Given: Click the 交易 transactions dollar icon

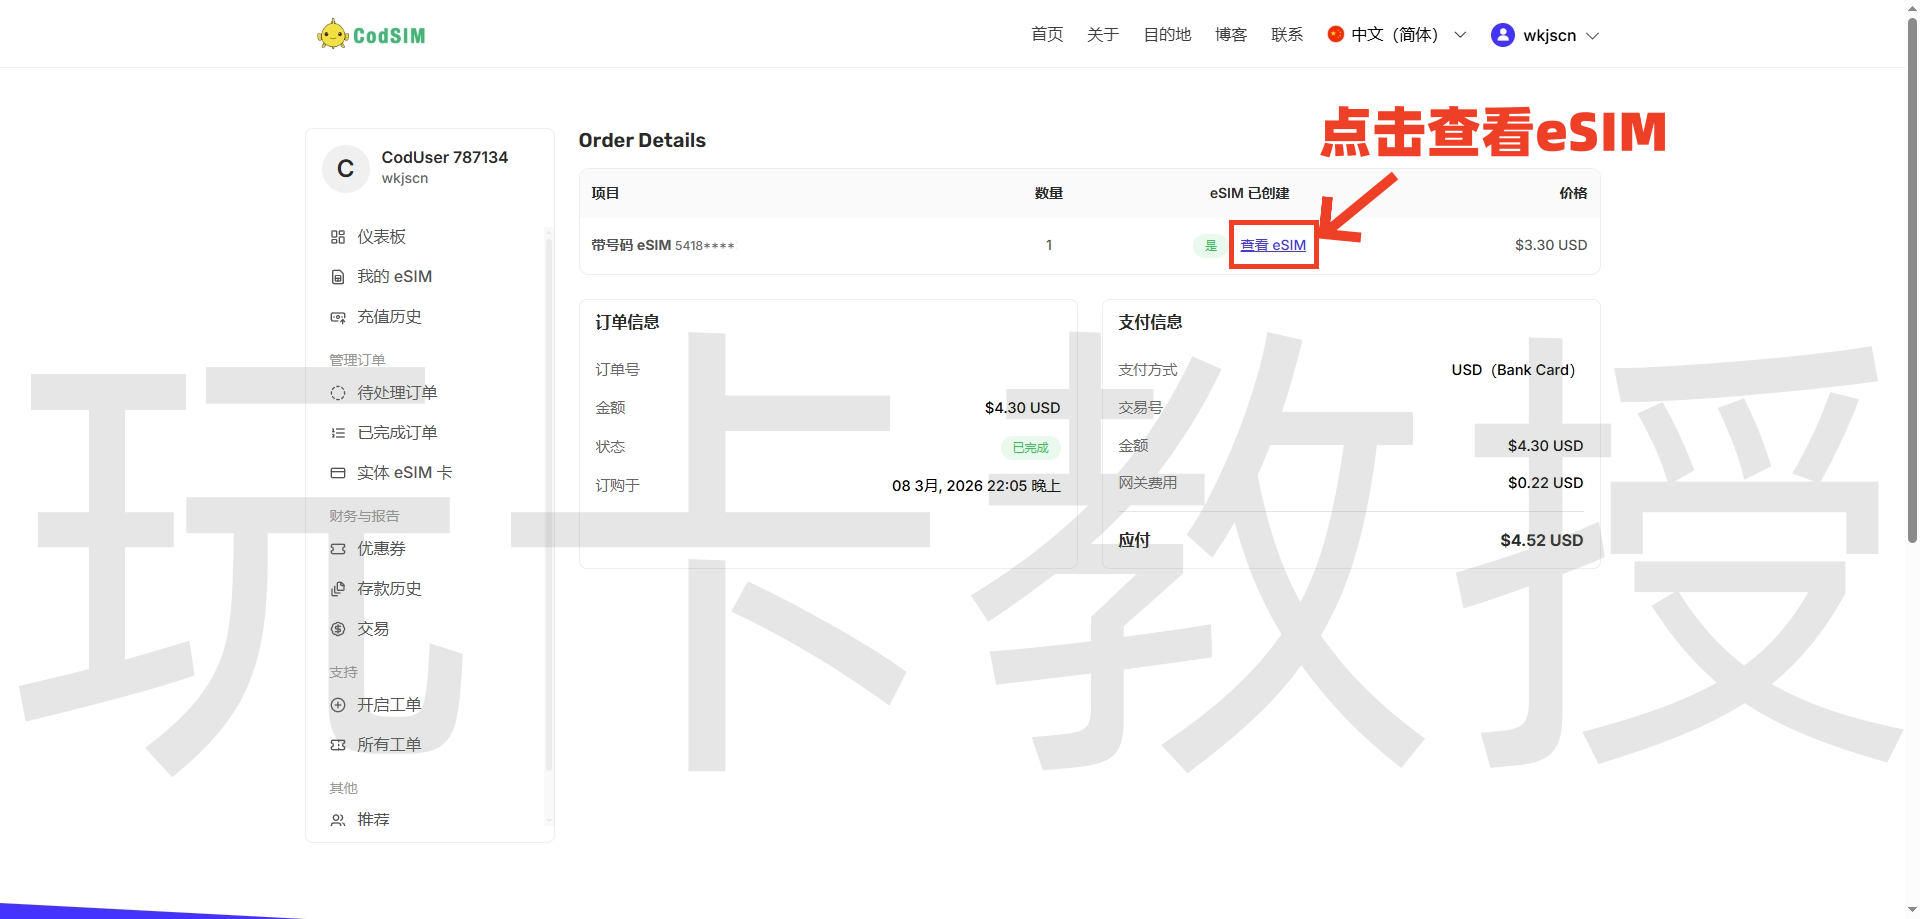Looking at the screenshot, I should click(338, 628).
